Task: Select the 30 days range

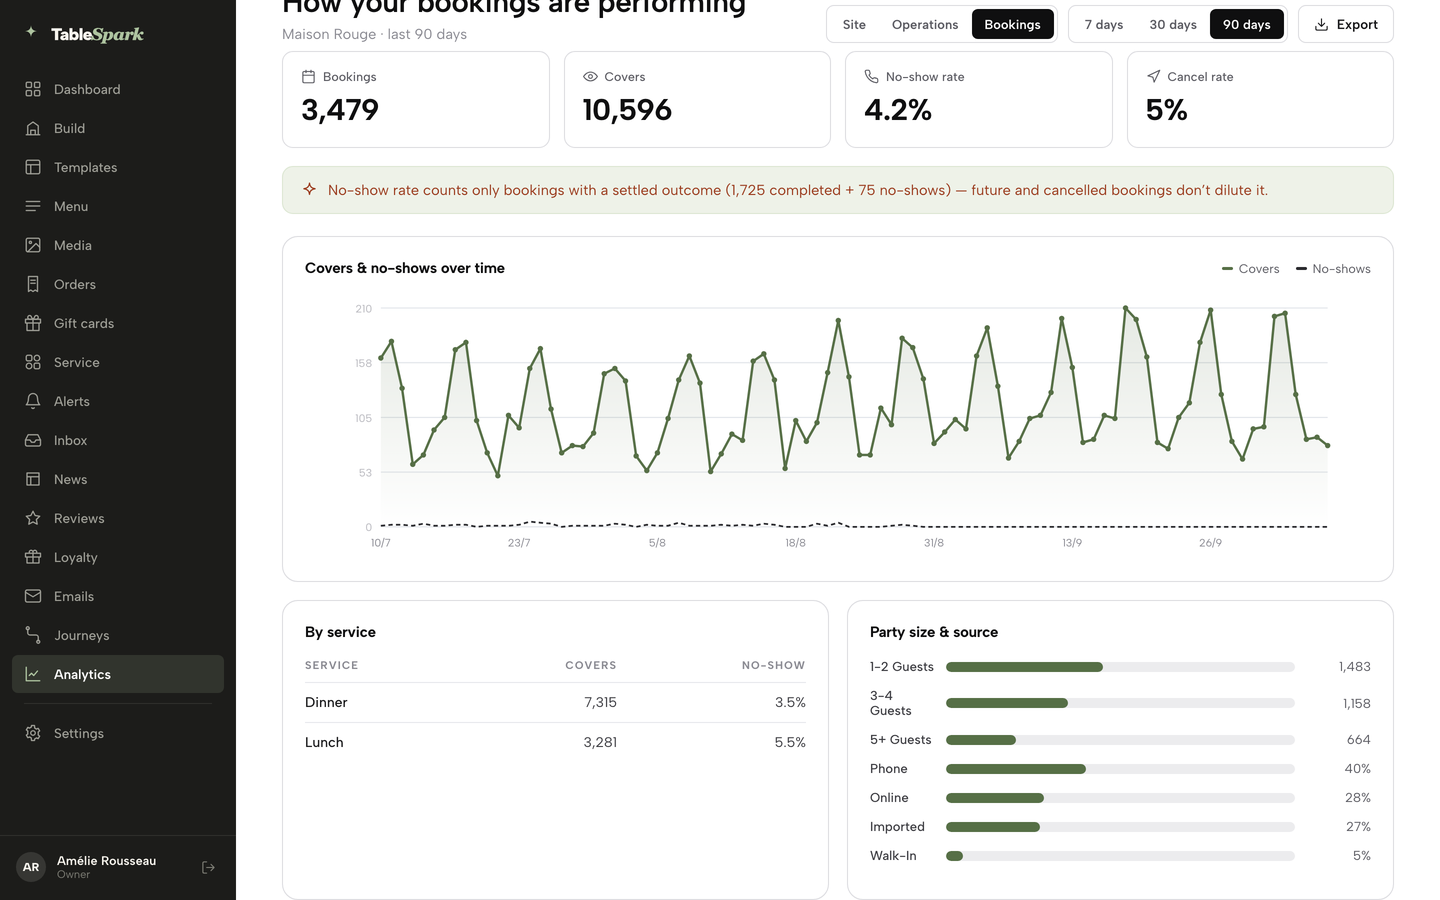Action: [x=1173, y=24]
